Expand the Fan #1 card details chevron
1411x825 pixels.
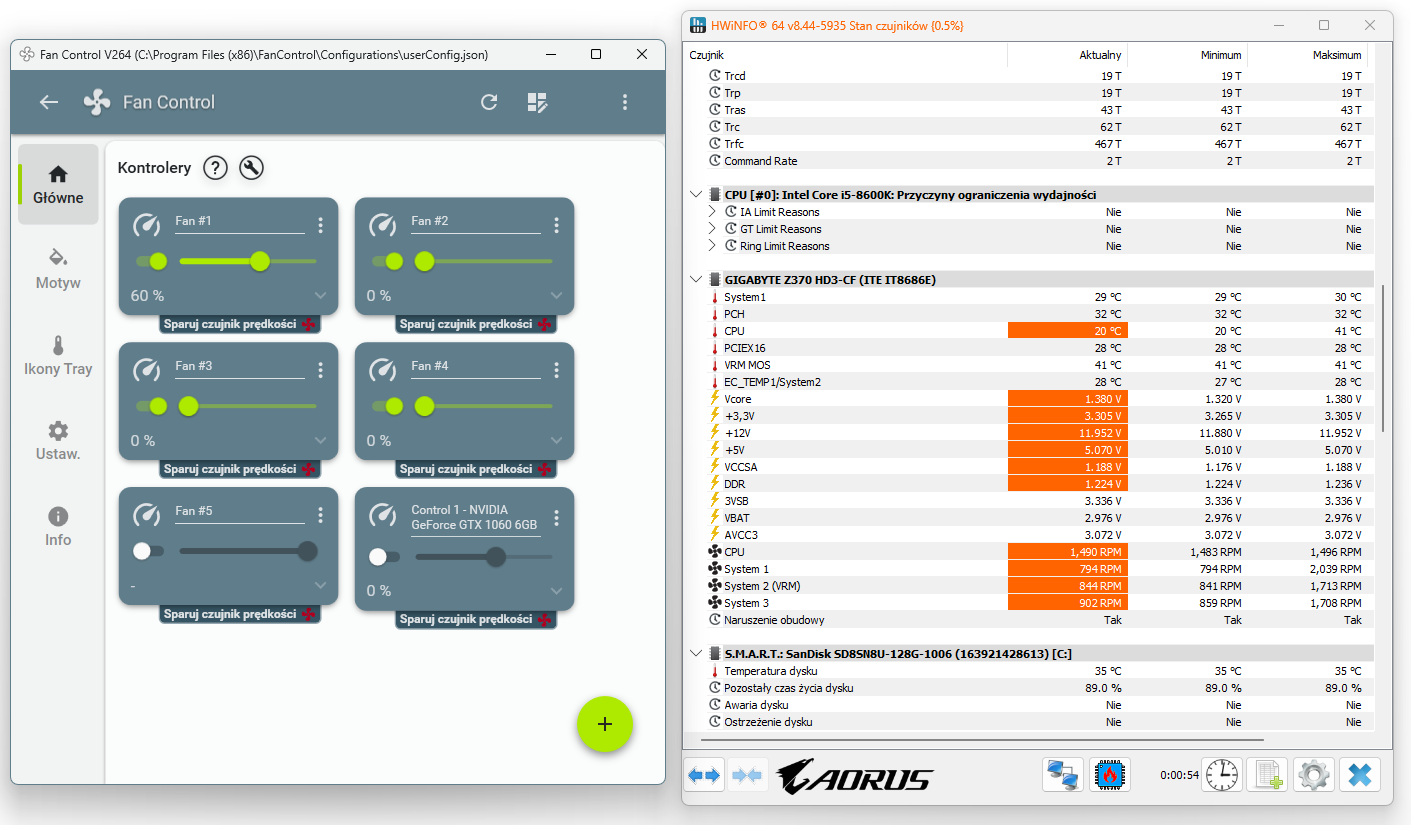click(x=321, y=296)
